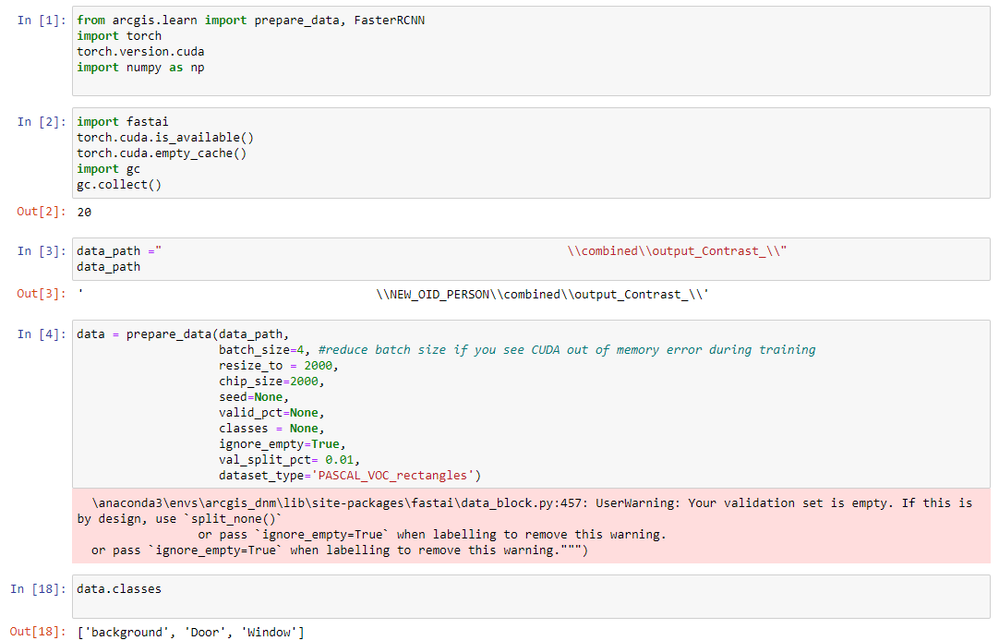Click the output value 20
The height and width of the screenshot is (643, 999).
(84, 212)
